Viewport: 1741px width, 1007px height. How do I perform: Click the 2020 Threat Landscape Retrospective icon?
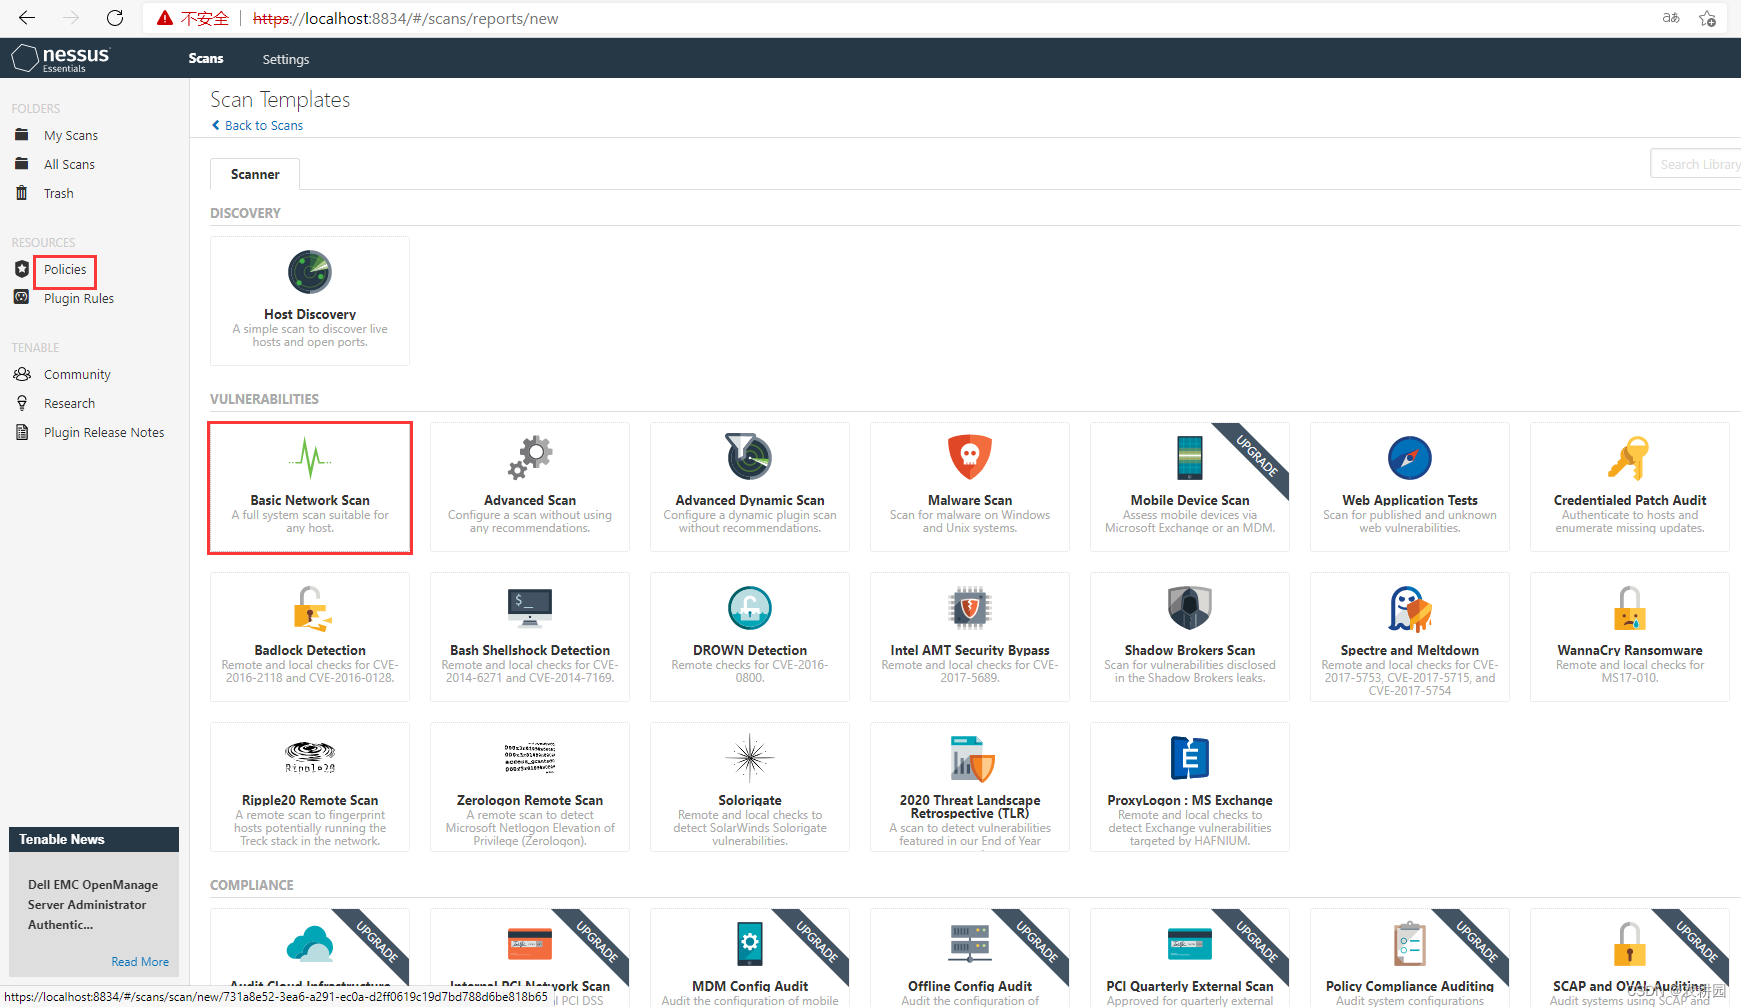tap(972, 759)
